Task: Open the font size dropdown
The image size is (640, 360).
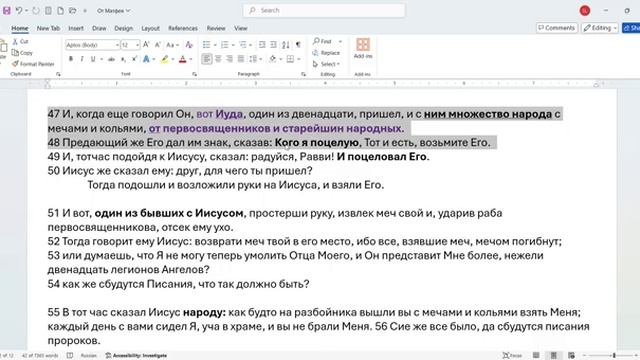Action: click(138, 45)
